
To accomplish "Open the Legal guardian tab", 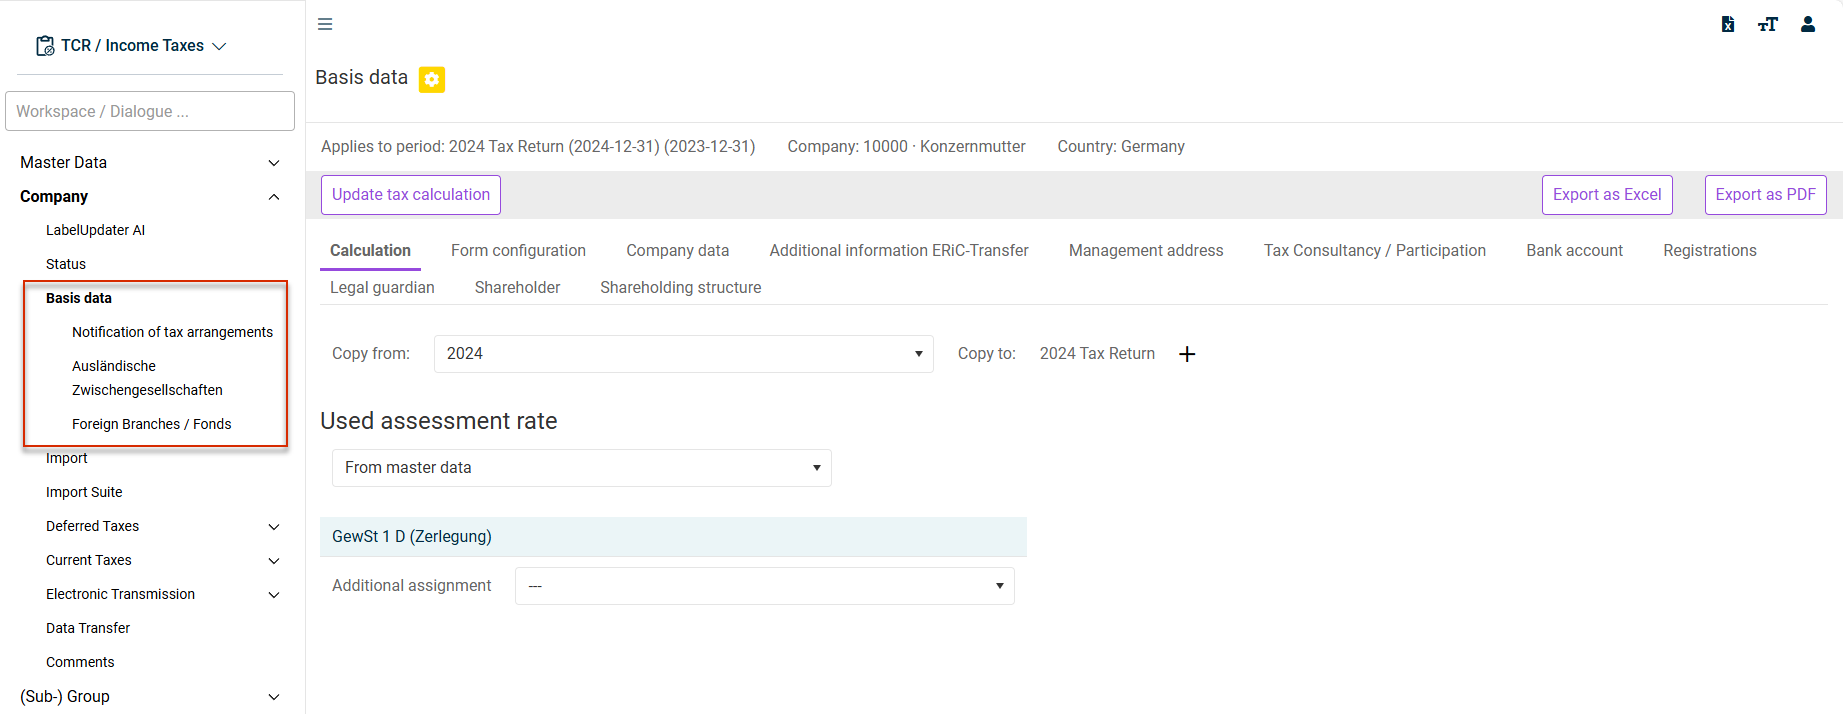I will pos(382,287).
